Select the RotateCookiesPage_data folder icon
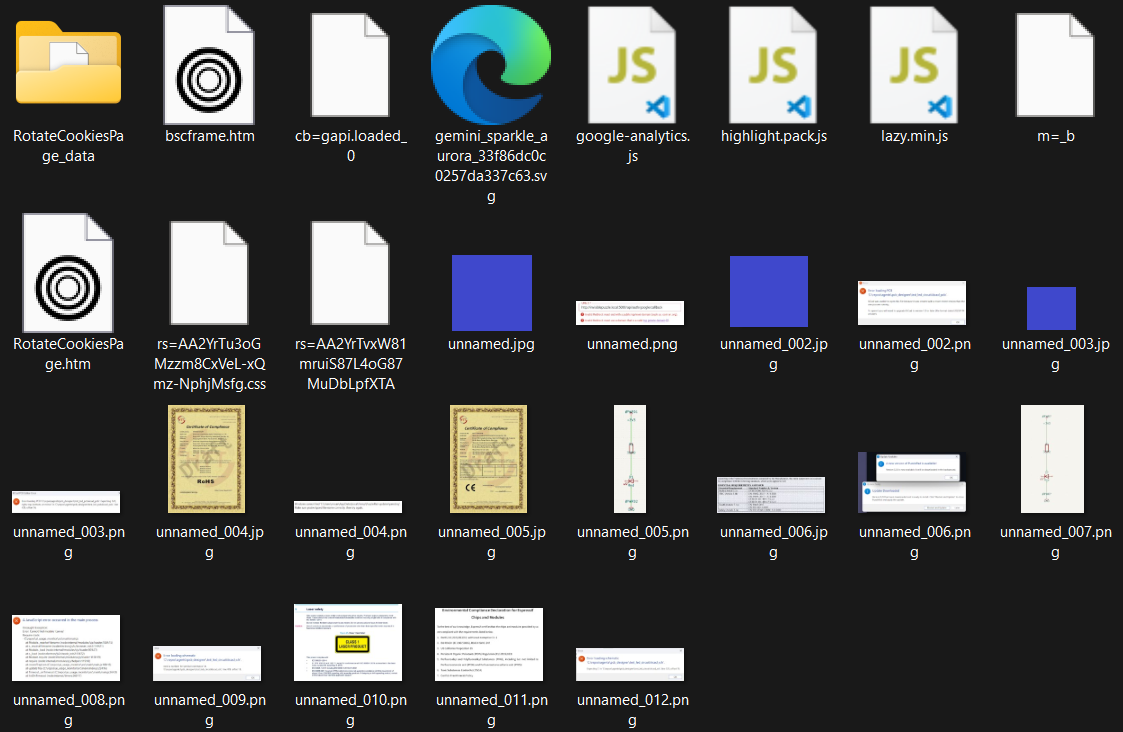 click(x=68, y=64)
